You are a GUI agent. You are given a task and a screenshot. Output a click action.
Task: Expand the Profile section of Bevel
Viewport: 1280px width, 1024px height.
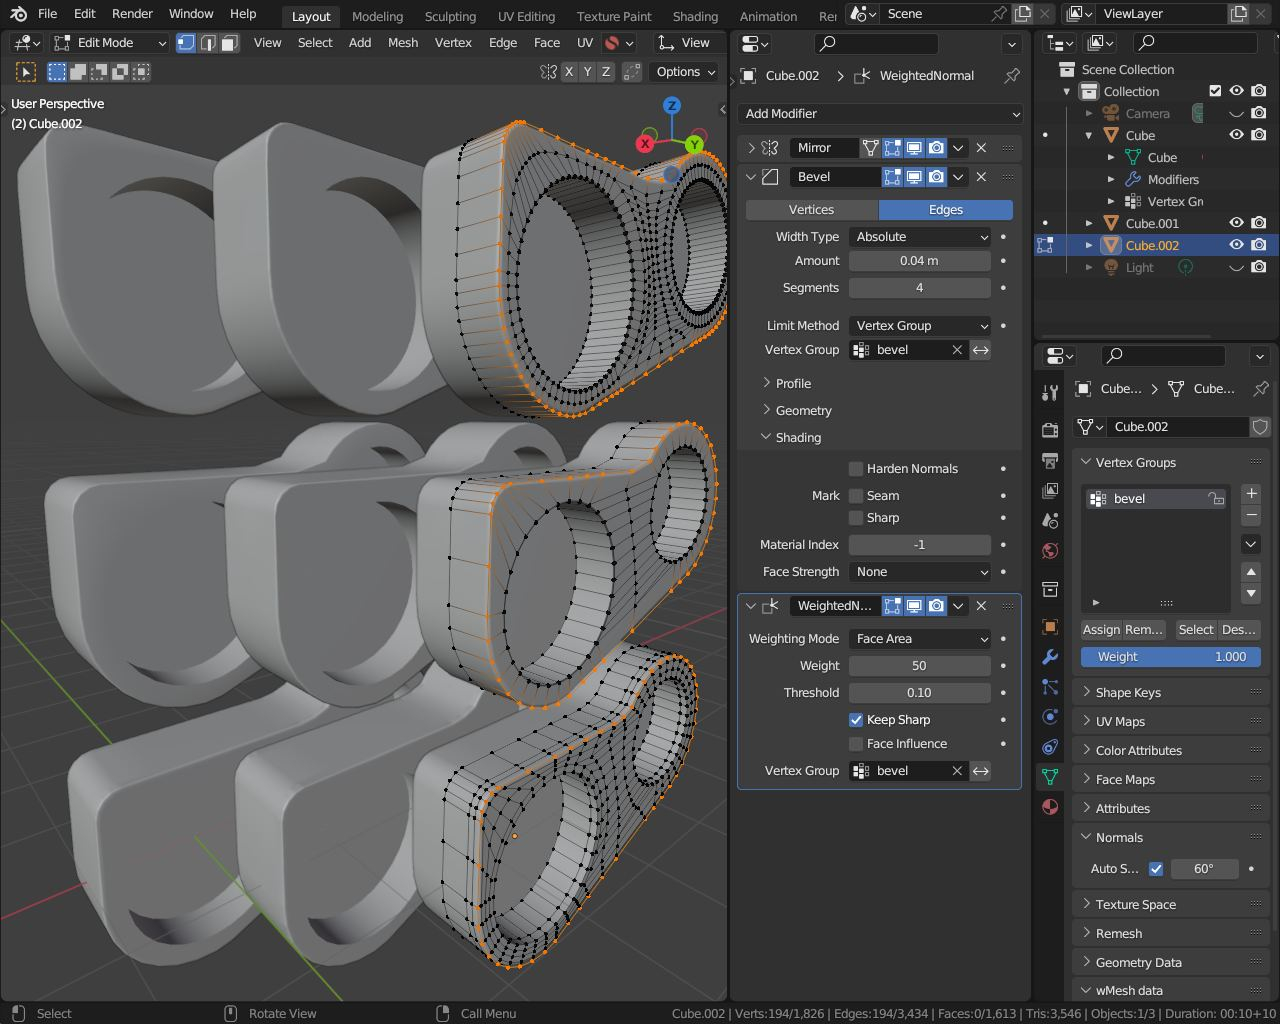[x=793, y=384]
